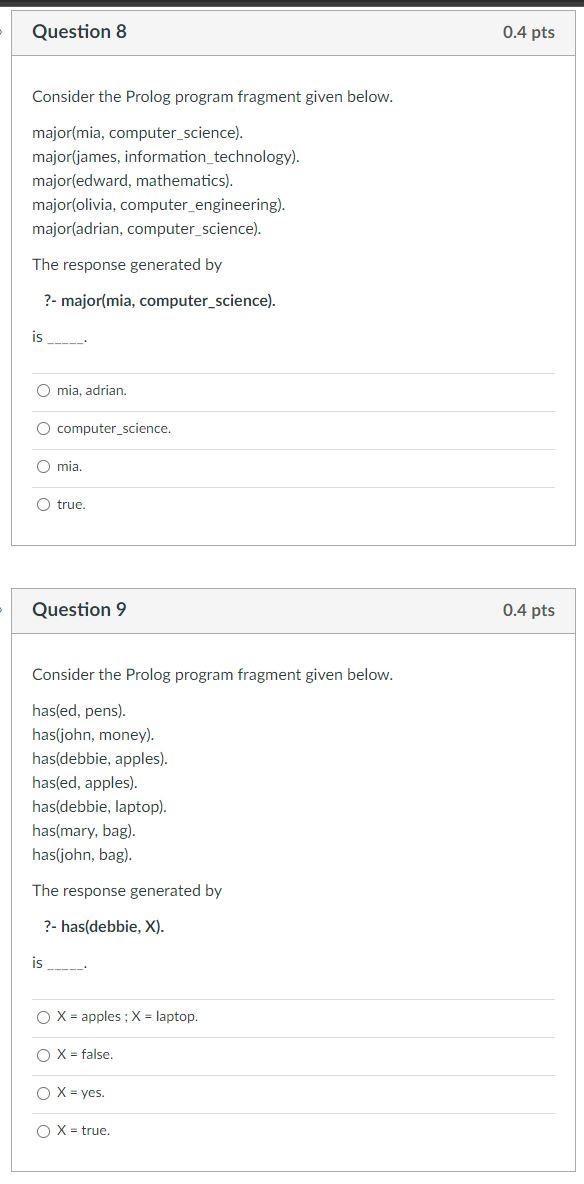Click the 0.4 pts label of Question 9

click(x=529, y=610)
